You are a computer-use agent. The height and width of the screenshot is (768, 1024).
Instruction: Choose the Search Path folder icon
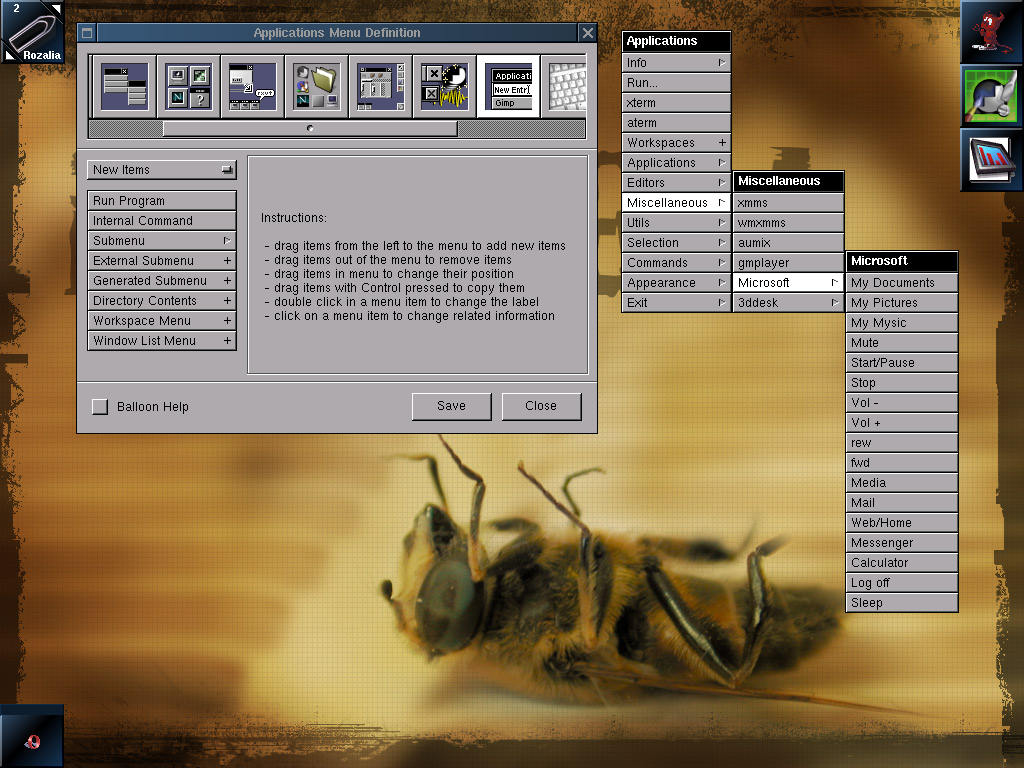pos(316,86)
